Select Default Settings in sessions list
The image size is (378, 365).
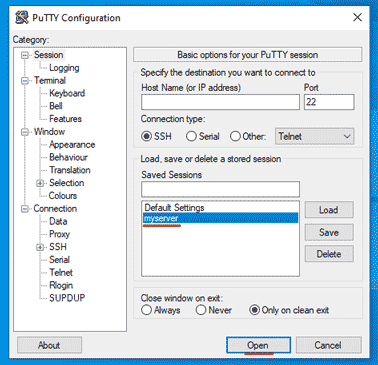click(220, 208)
